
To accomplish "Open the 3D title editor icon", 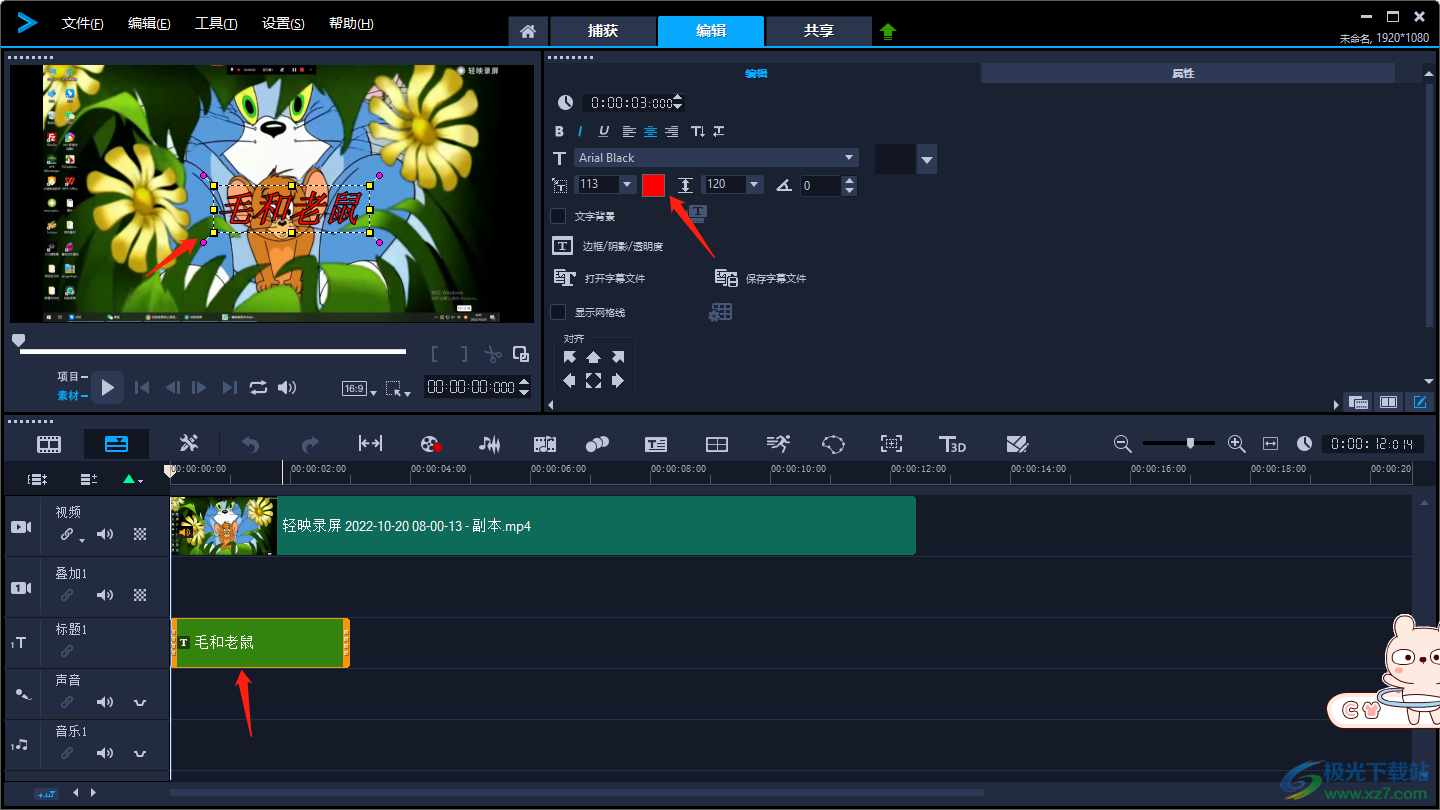I will click(952, 444).
